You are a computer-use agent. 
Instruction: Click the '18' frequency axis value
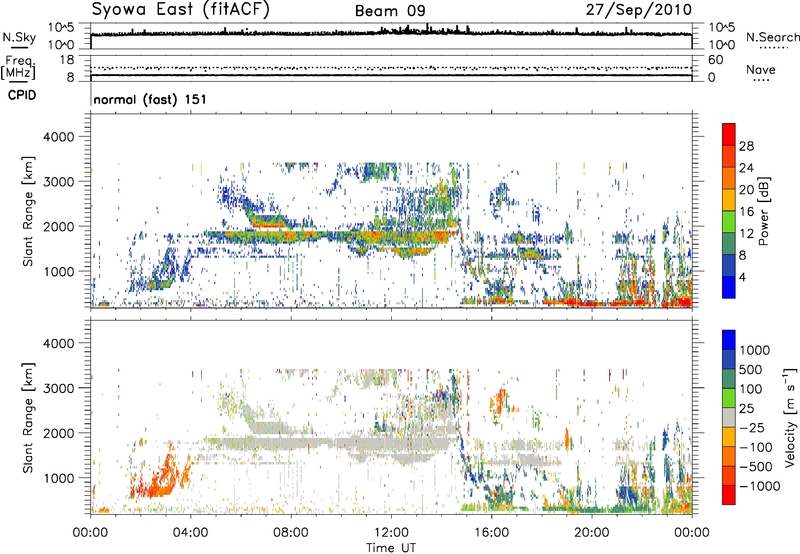coord(67,60)
